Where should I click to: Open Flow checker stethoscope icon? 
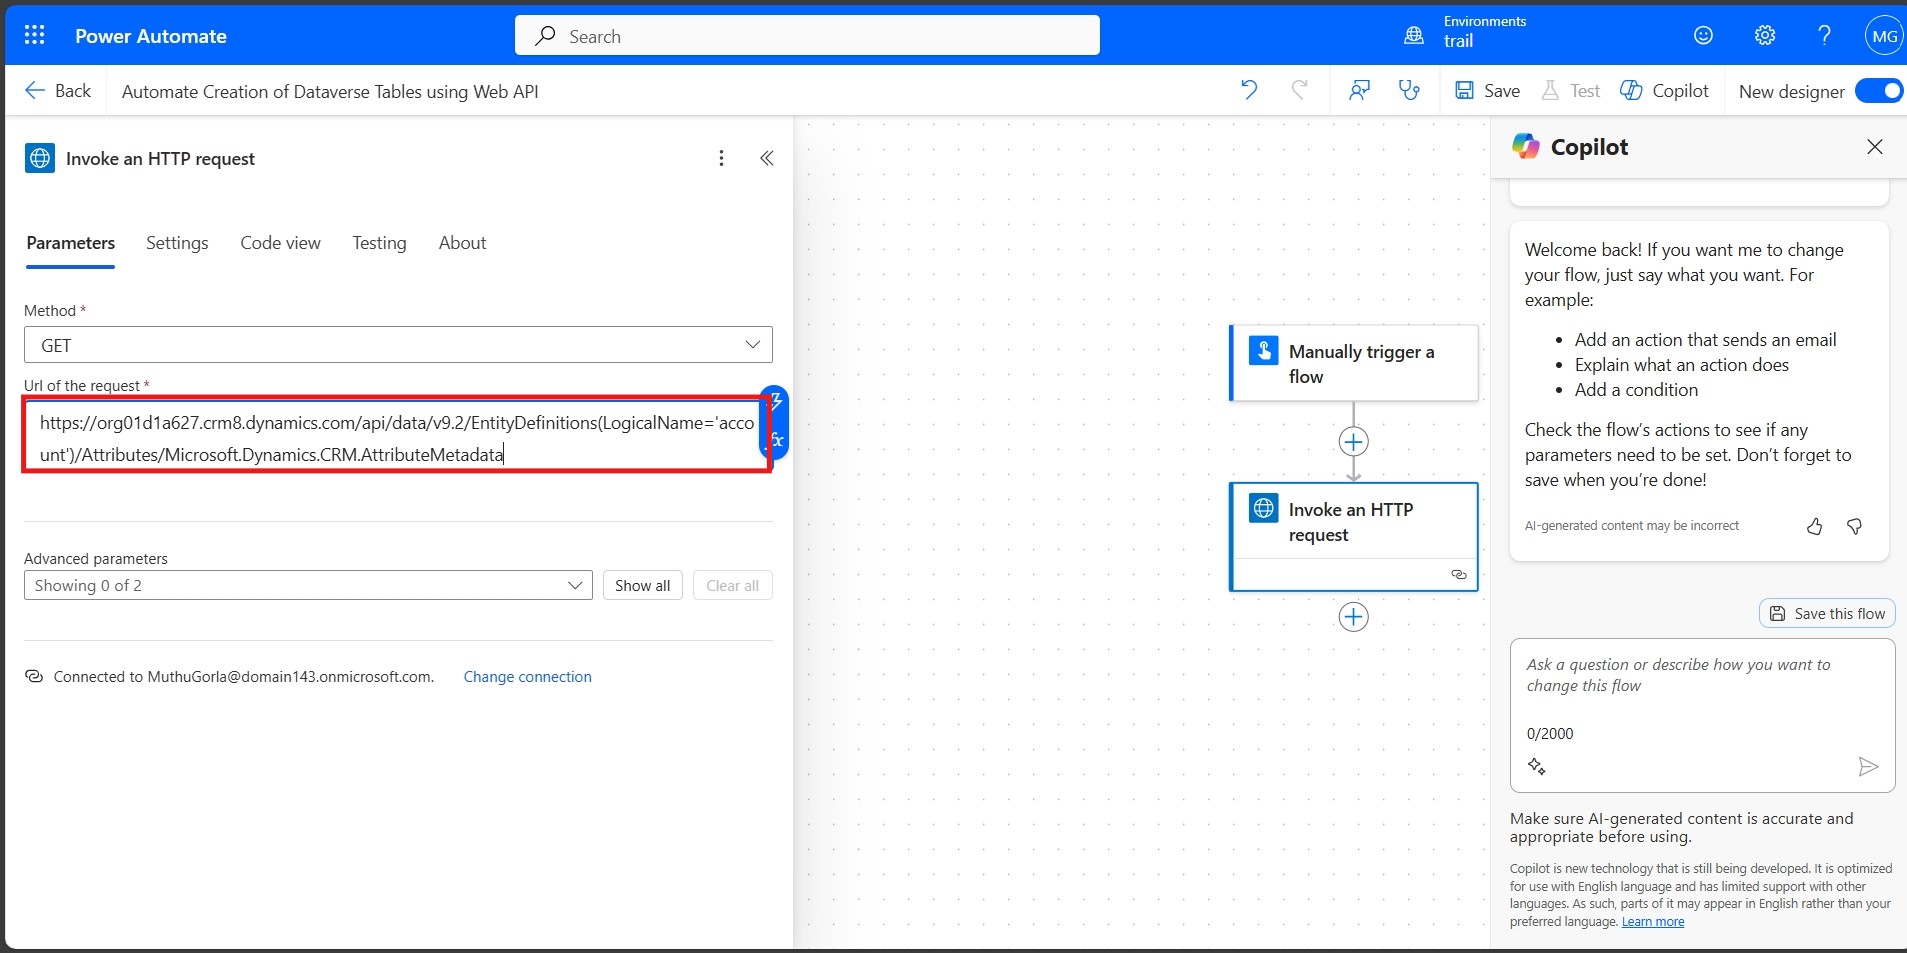coord(1409,91)
